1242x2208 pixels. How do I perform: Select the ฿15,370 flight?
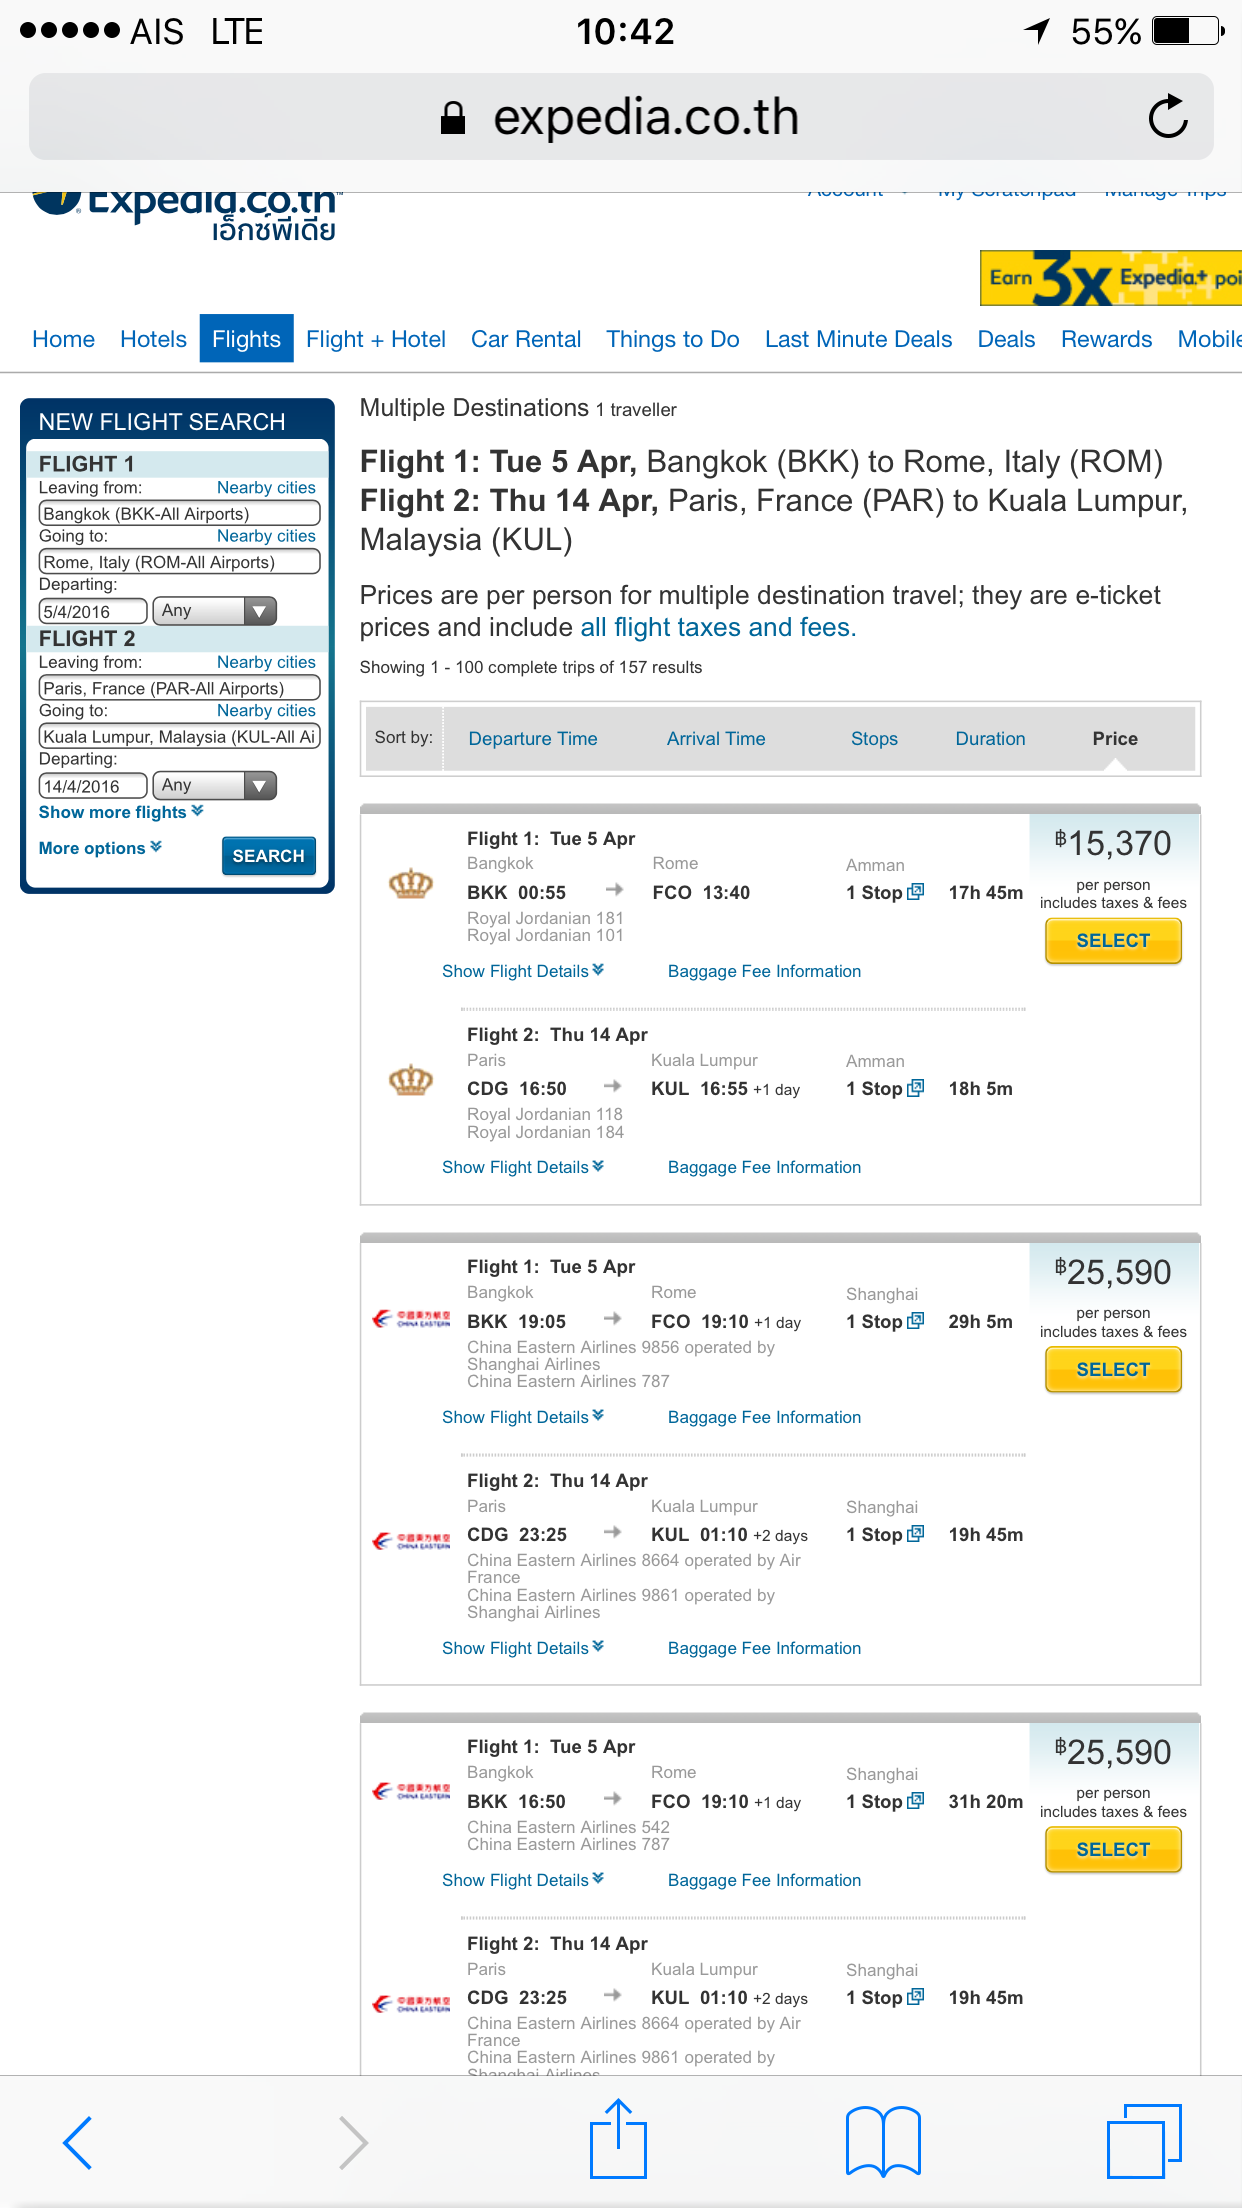1113,941
